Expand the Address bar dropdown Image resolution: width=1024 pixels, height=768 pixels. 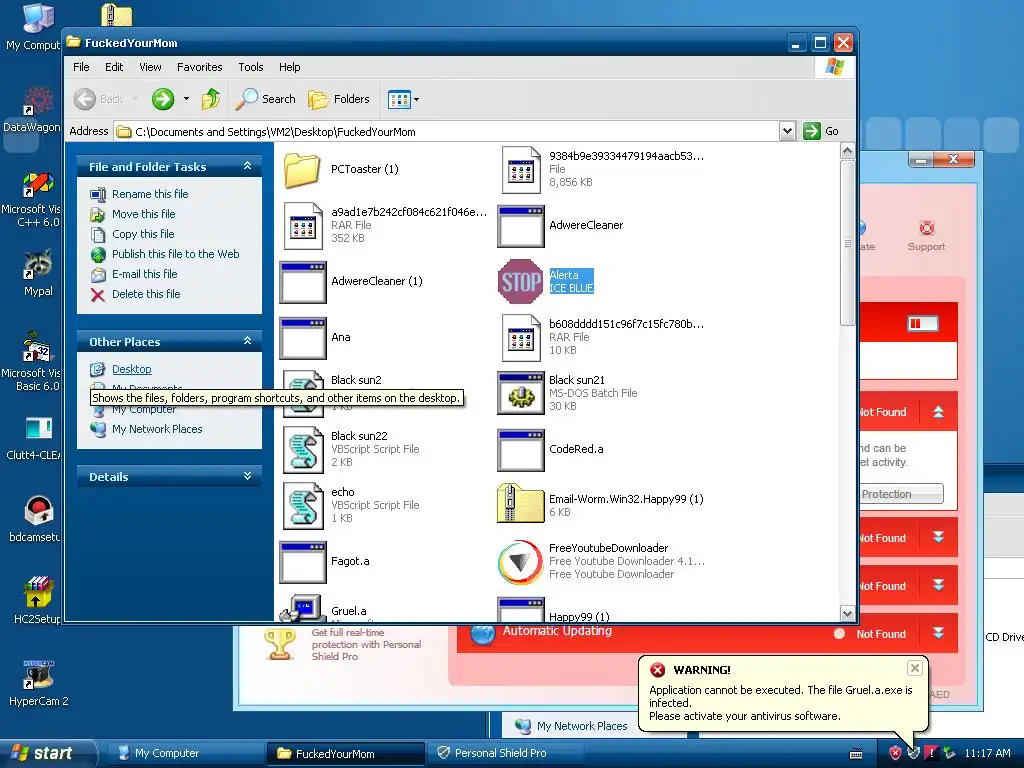coord(787,131)
